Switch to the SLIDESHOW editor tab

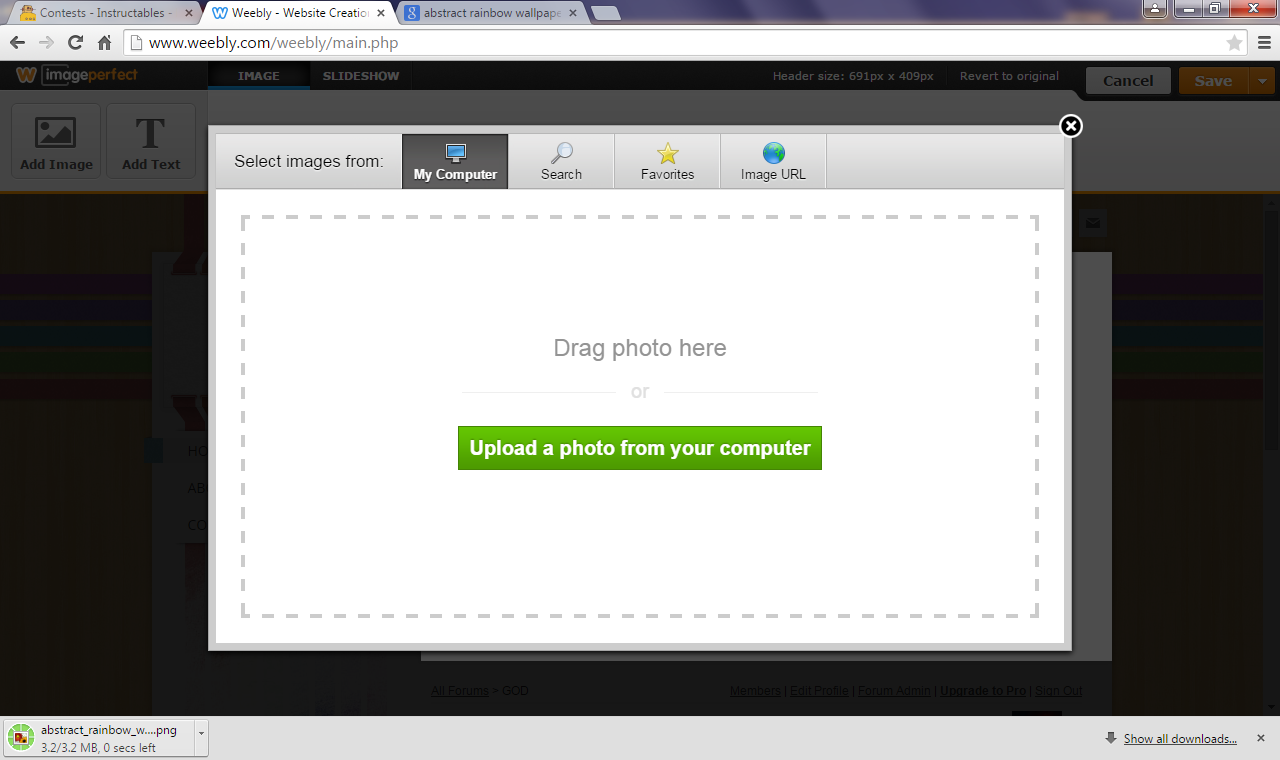(x=361, y=76)
